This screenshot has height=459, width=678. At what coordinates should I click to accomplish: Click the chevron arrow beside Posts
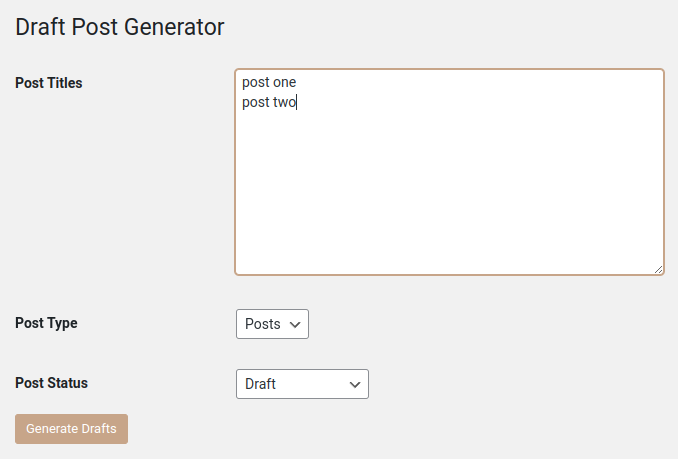294,324
